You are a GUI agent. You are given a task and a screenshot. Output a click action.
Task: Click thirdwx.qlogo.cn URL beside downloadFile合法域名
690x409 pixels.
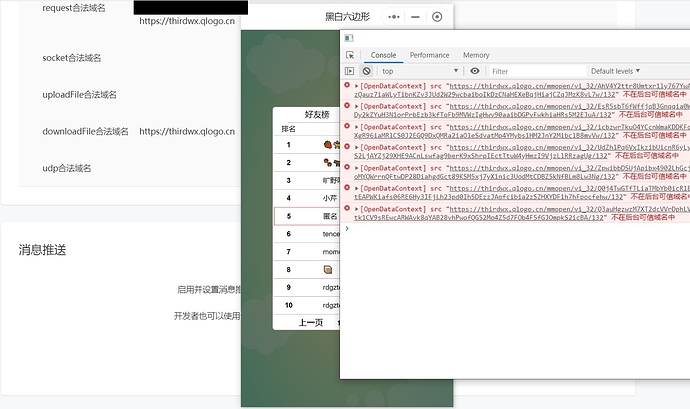point(187,131)
